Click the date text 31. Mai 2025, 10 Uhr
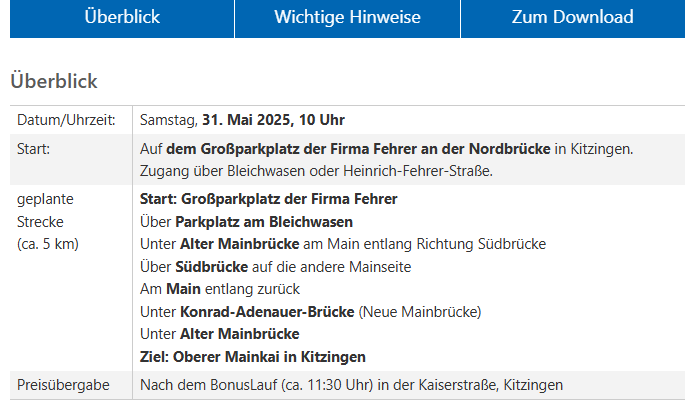This screenshot has height=417, width=695. pyautogui.click(x=273, y=120)
